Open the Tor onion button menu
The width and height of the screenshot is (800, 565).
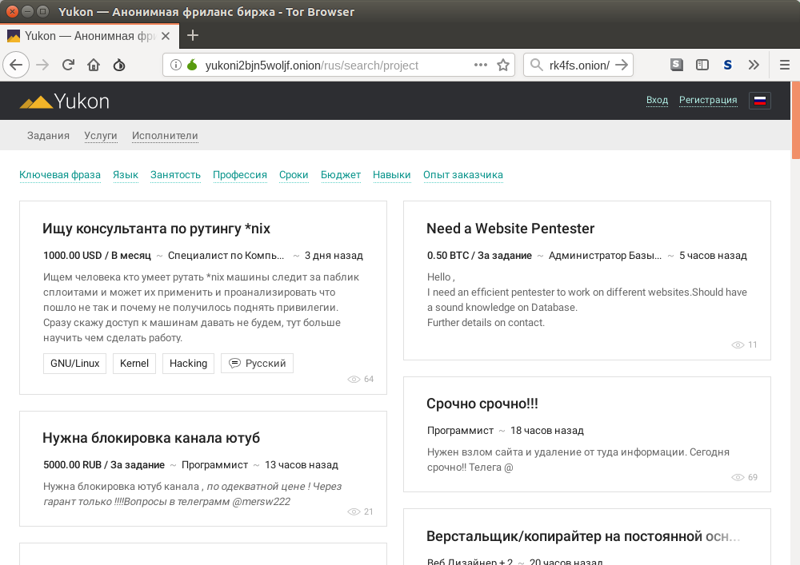point(119,65)
